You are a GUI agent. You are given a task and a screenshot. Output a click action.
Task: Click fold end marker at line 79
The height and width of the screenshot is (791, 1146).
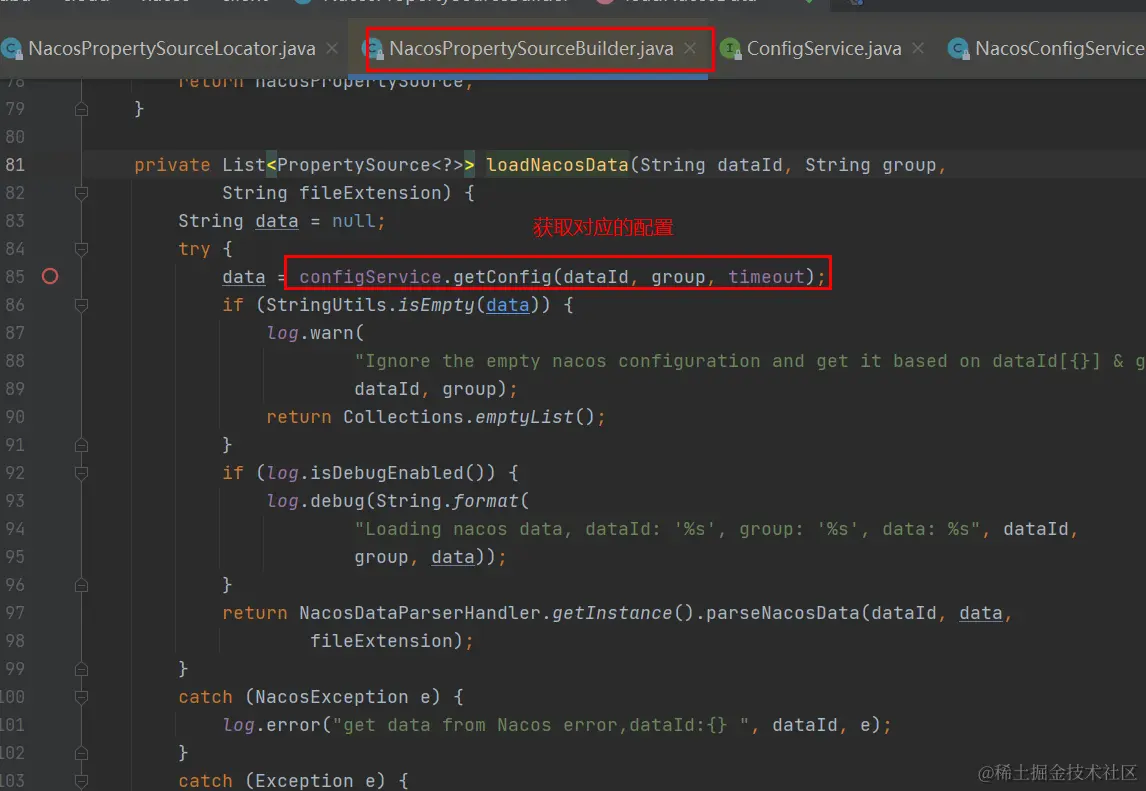click(81, 109)
